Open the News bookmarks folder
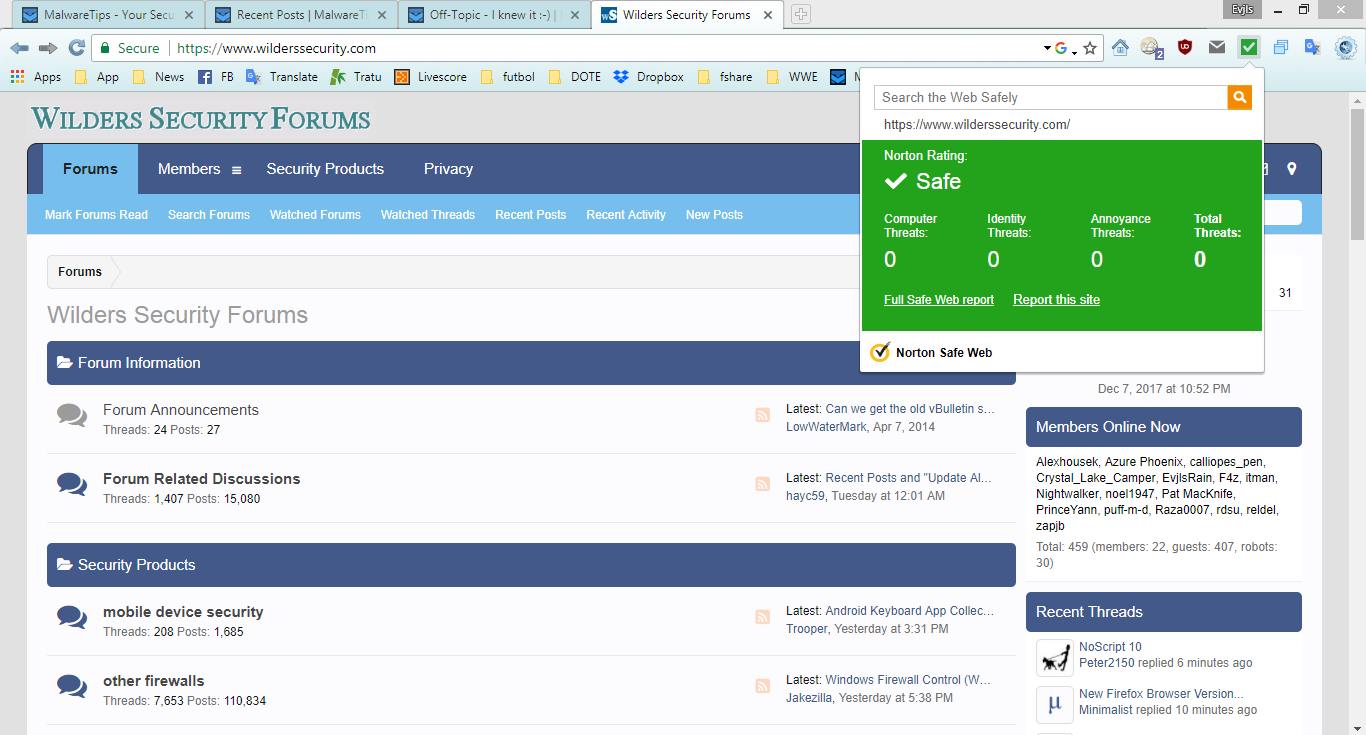This screenshot has width=1366, height=735. click(158, 77)
